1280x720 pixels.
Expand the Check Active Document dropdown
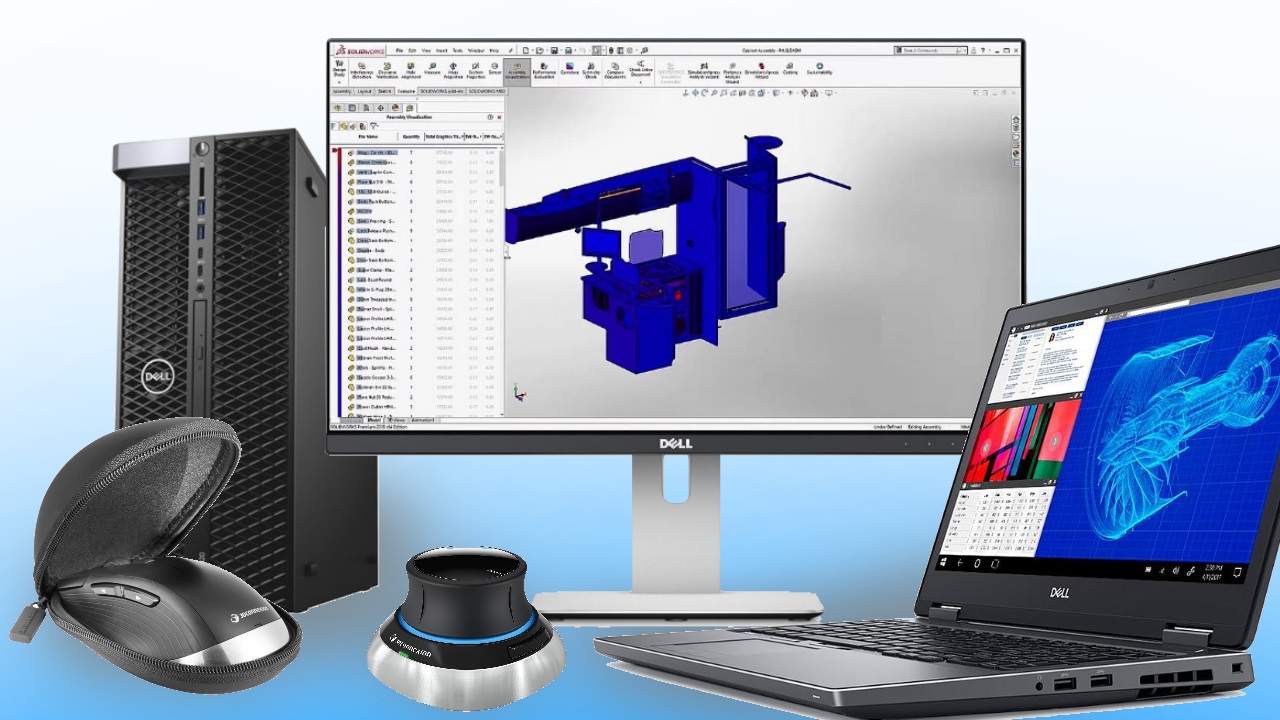click(x=640, y=81)
